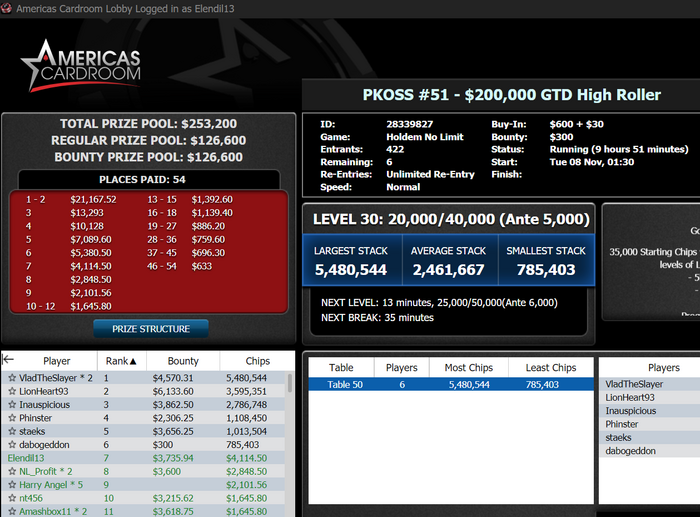Click the Players header in table seat list

[663, 367]
